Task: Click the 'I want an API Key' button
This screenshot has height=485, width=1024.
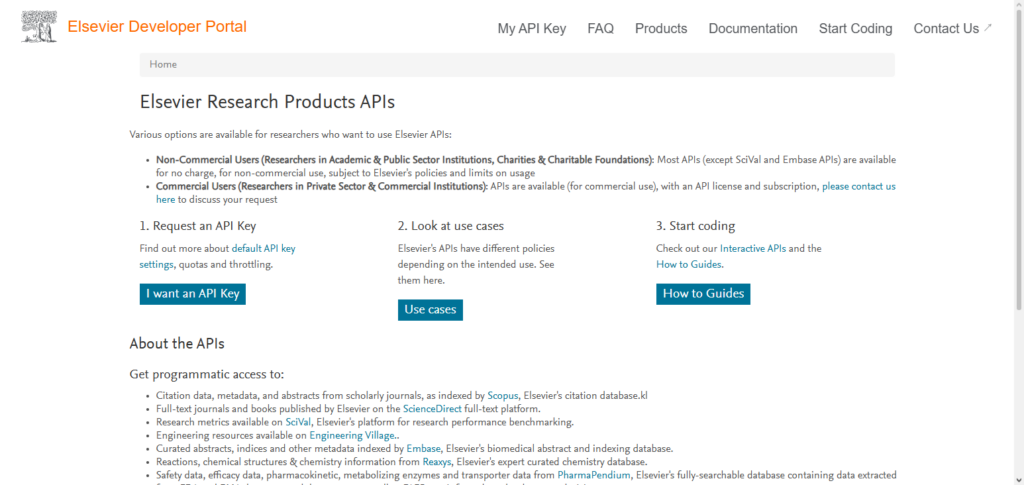Action: (193, 294)
